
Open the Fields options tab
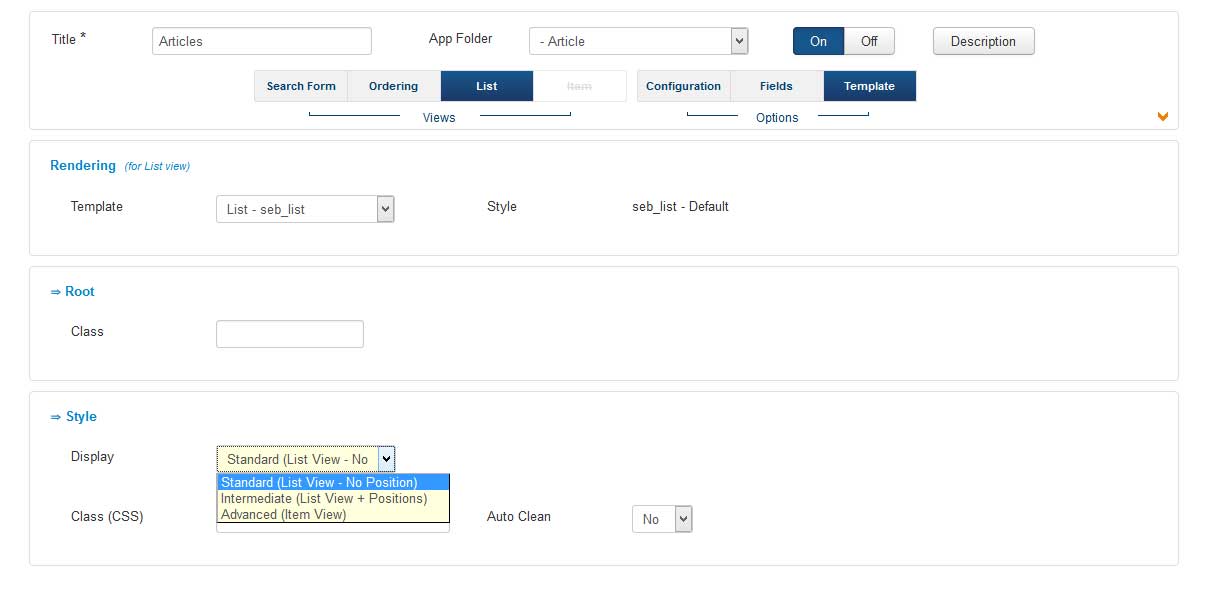point(777,86)
